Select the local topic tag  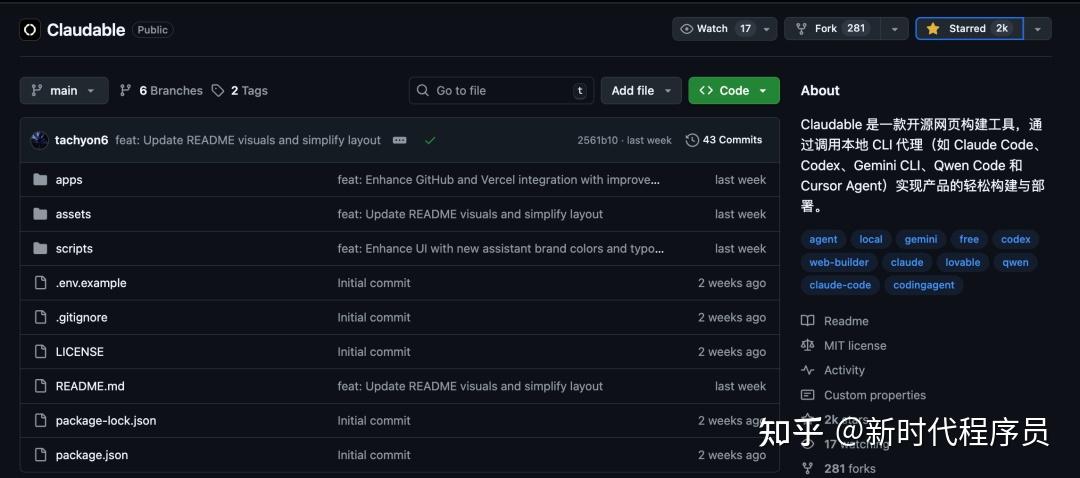coord(871,240)
